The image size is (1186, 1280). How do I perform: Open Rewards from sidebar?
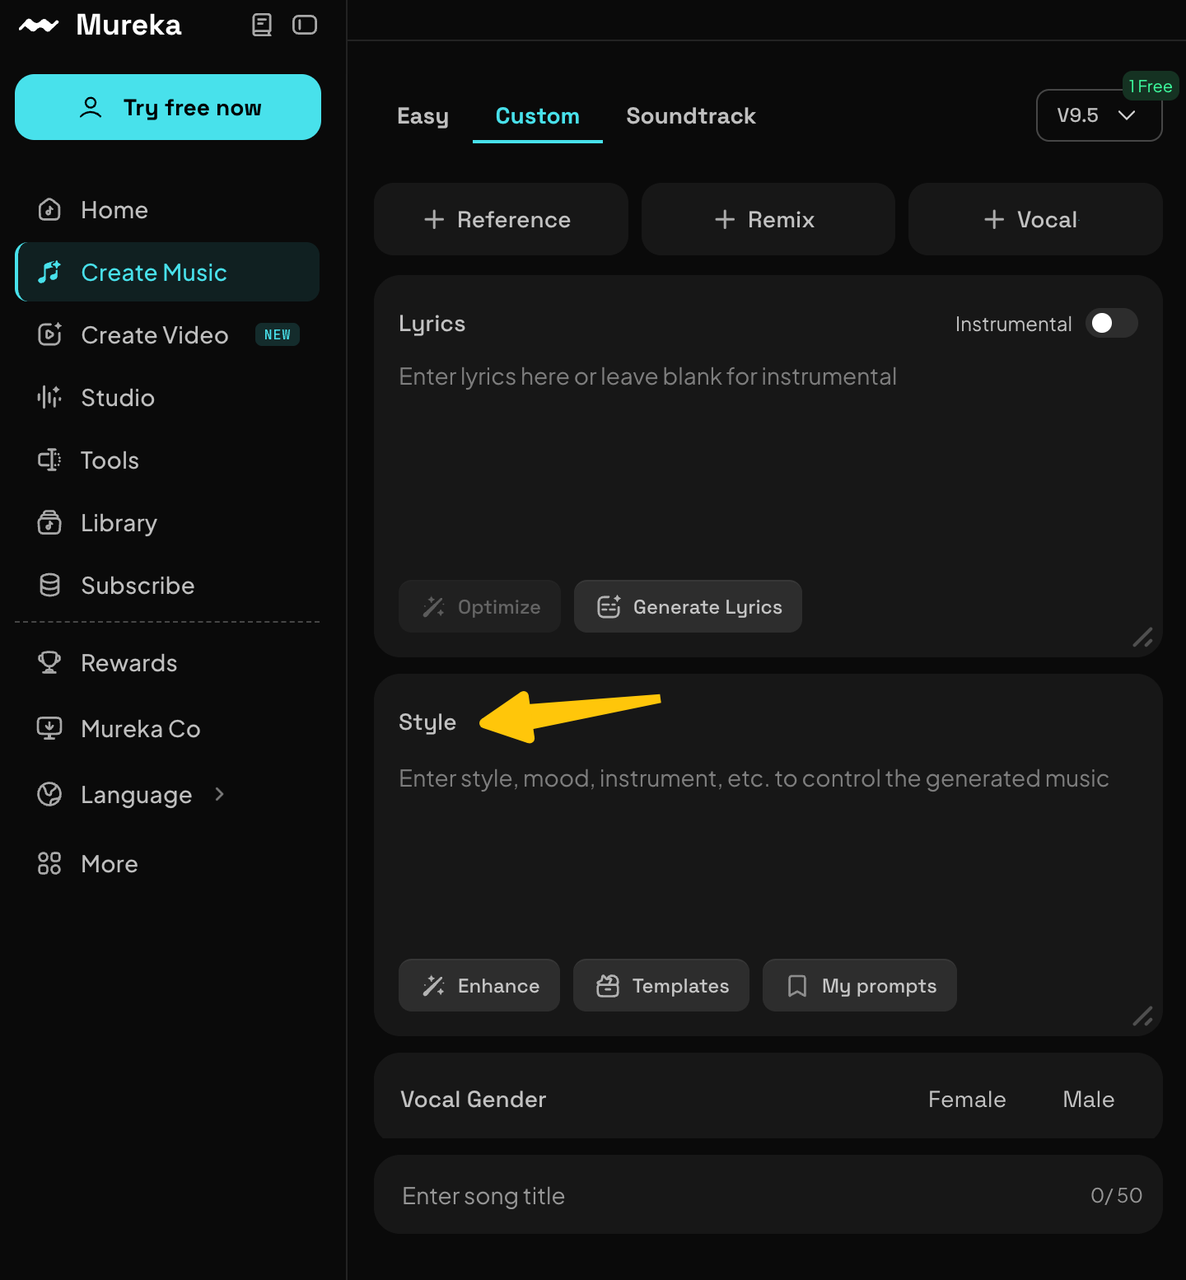click(x=167, y=662)
